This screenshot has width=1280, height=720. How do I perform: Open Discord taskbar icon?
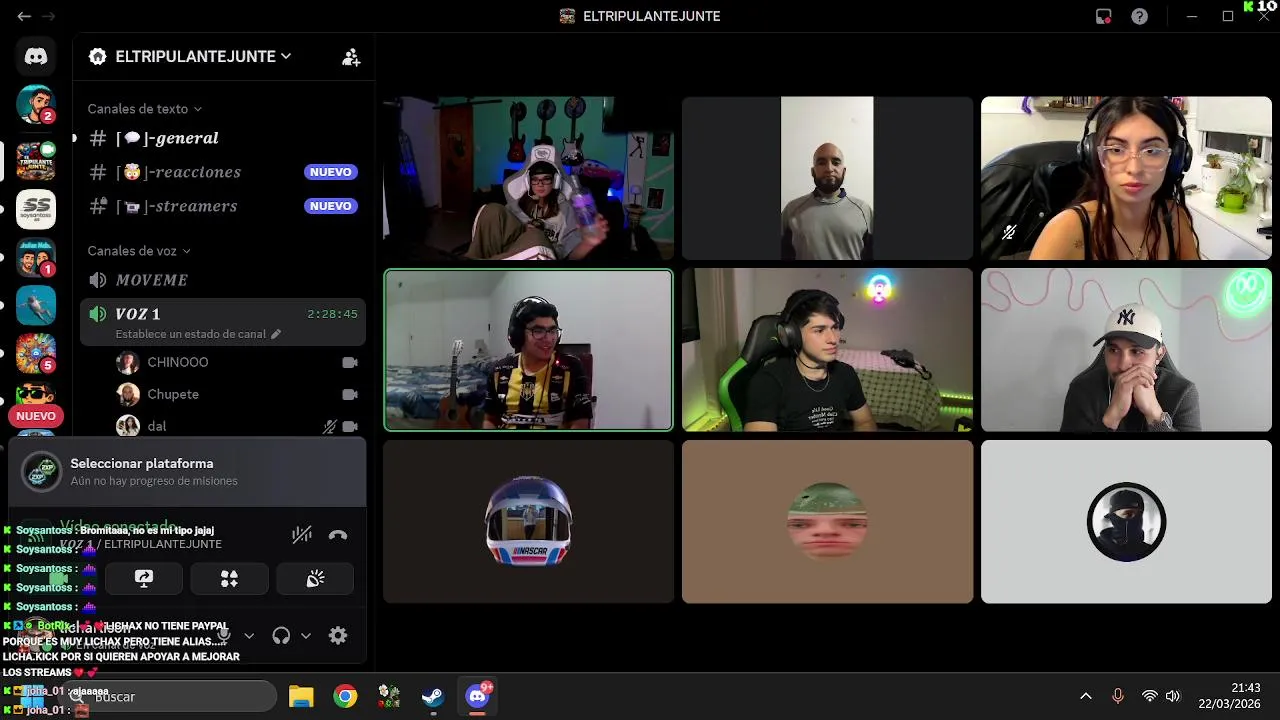pyautogui.click(x=478, y=696)
